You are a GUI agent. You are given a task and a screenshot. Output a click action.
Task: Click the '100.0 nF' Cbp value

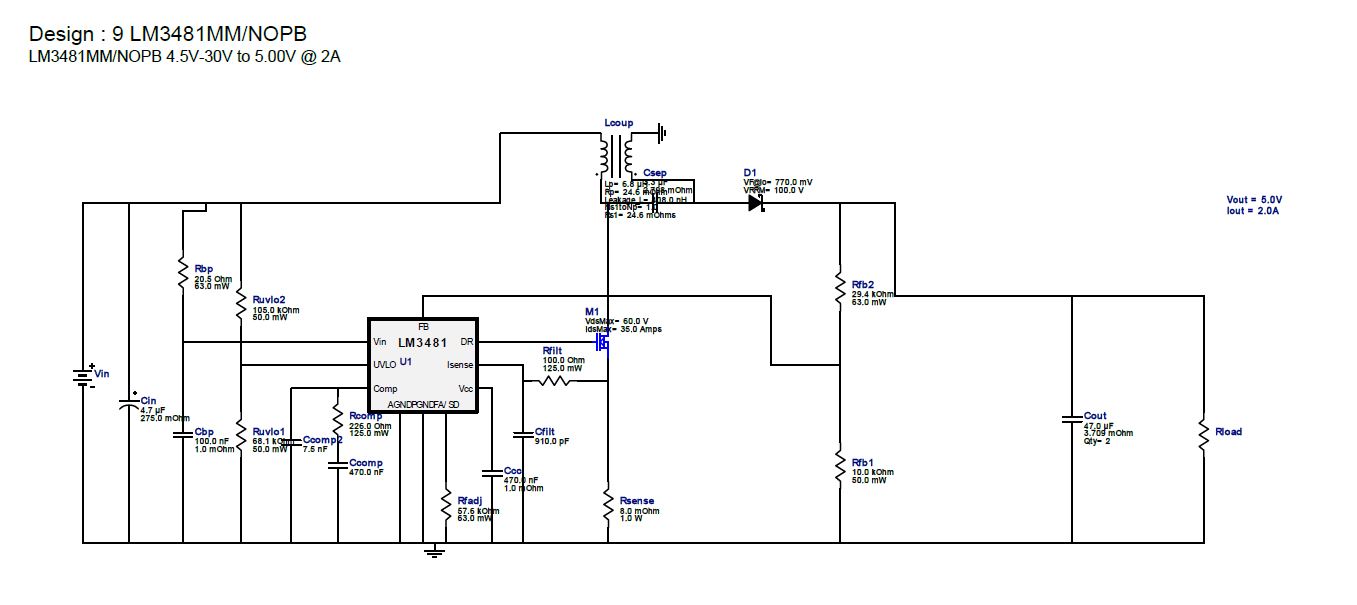(x=213, y=441)
